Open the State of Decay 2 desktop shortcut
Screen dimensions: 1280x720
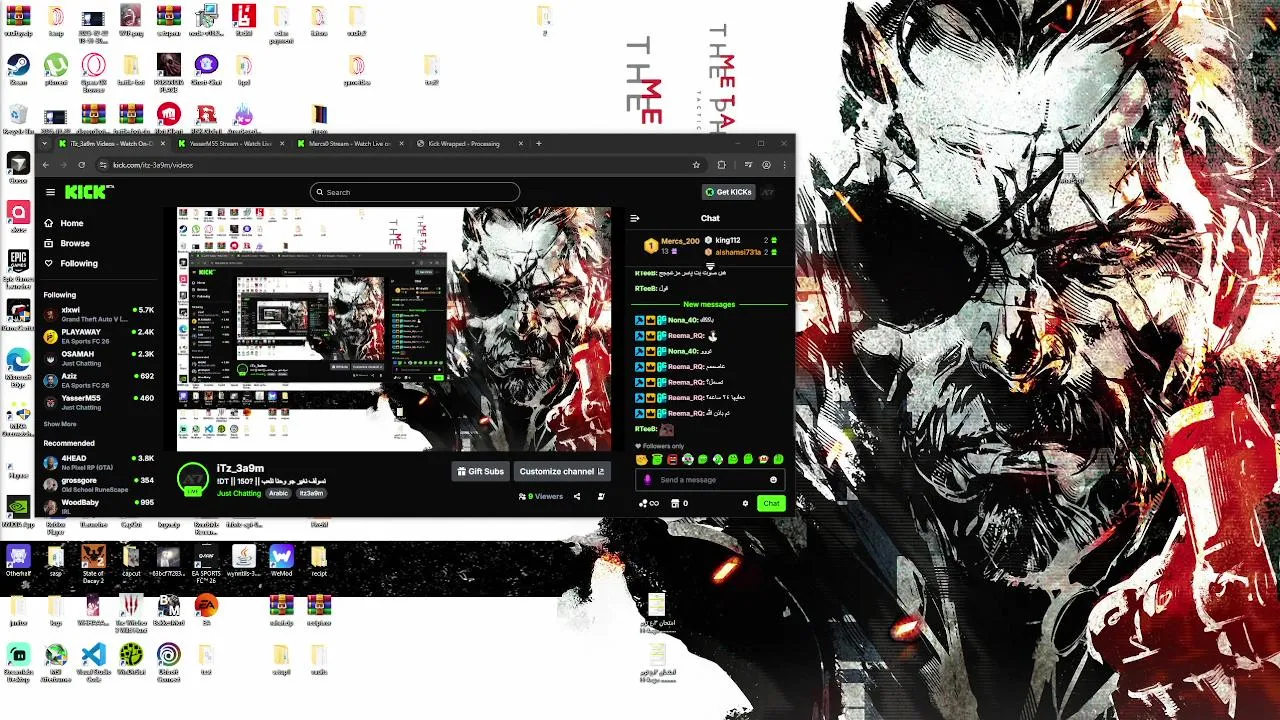[93, 562]
